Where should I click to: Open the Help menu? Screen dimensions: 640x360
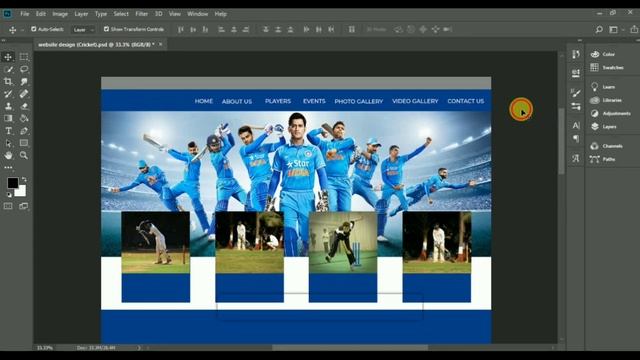(x=220, y=14)
